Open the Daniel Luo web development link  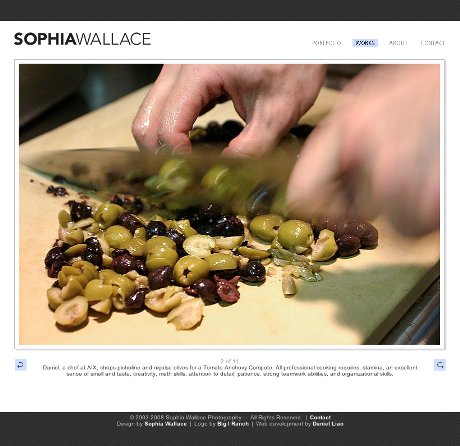point(328,424)
